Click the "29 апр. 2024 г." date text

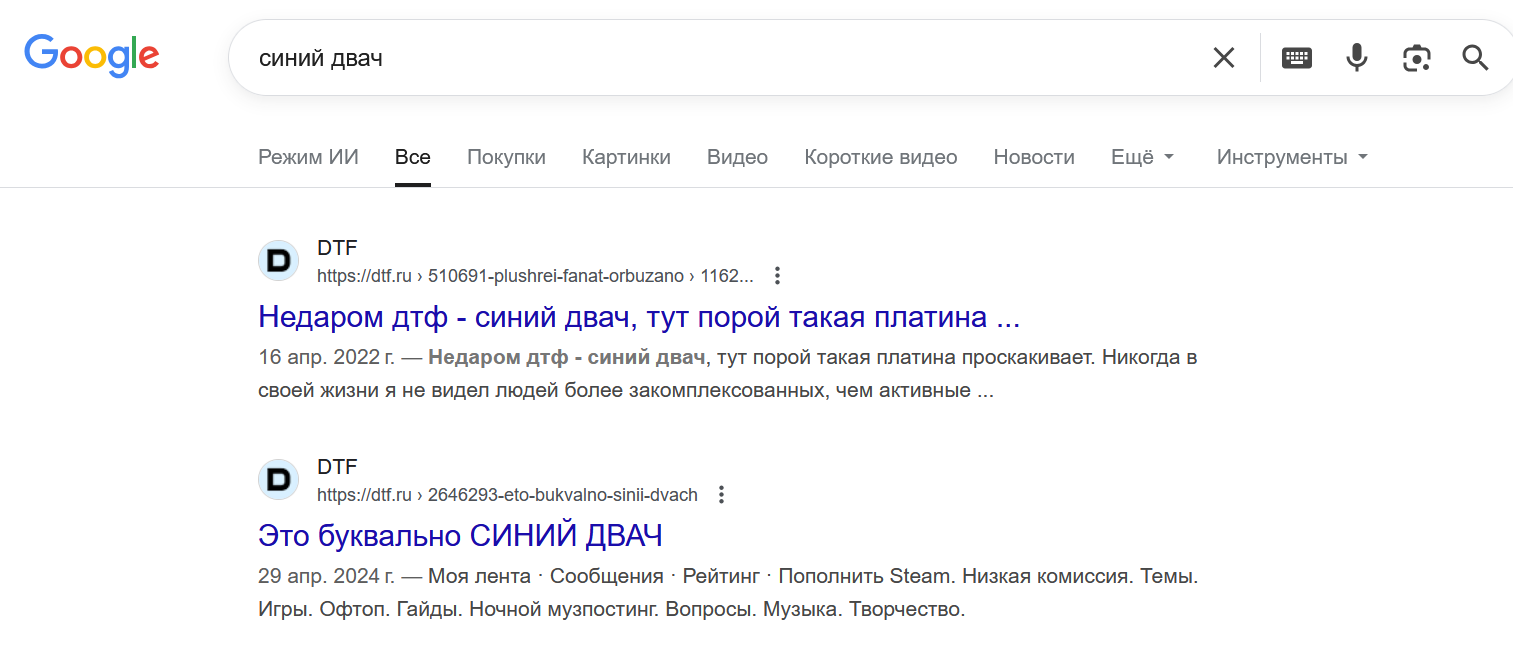[326, 577]
